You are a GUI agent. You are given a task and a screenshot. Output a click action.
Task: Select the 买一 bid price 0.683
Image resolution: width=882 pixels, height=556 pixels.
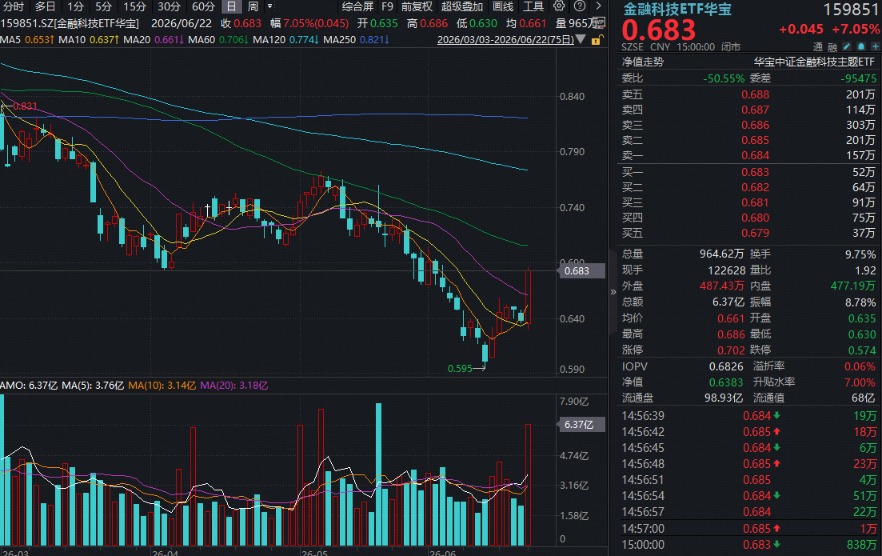click(x=755, y=172)
